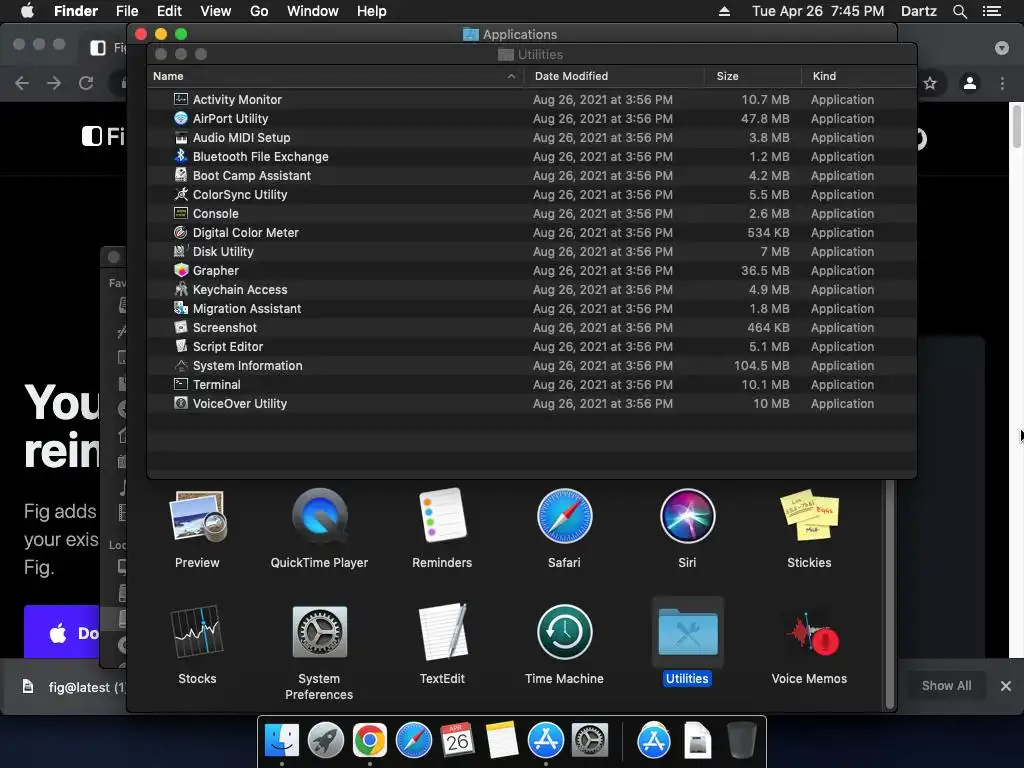1024x768 pixels.
Task: Select Safari in the Applications window
Action: click(x=564, y=516)
